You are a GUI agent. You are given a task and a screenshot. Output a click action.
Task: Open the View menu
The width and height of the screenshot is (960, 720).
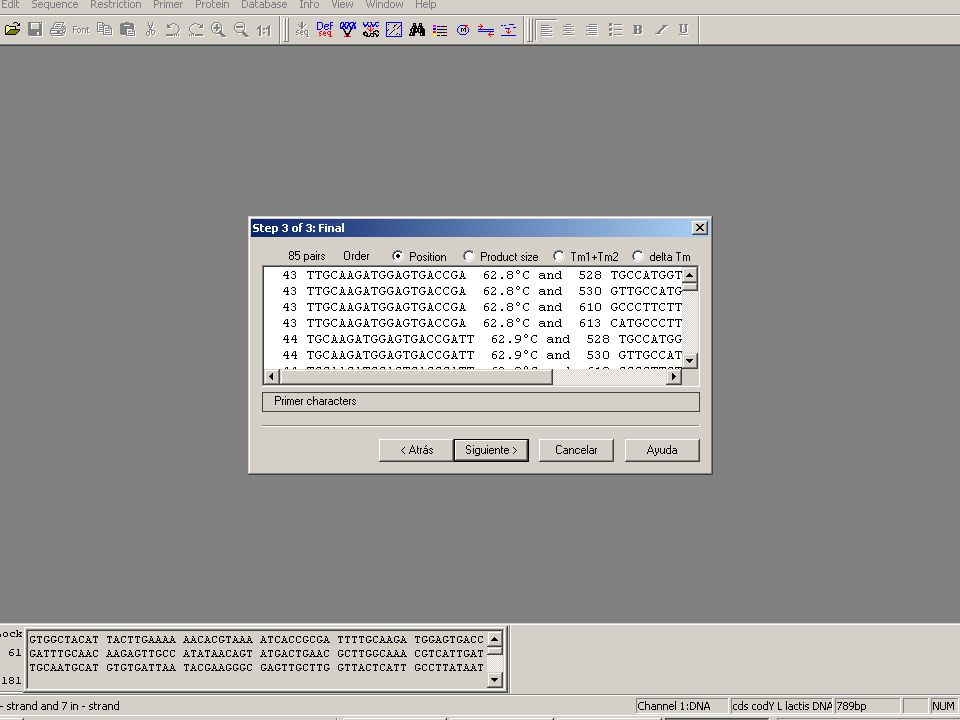click(342, 5)
